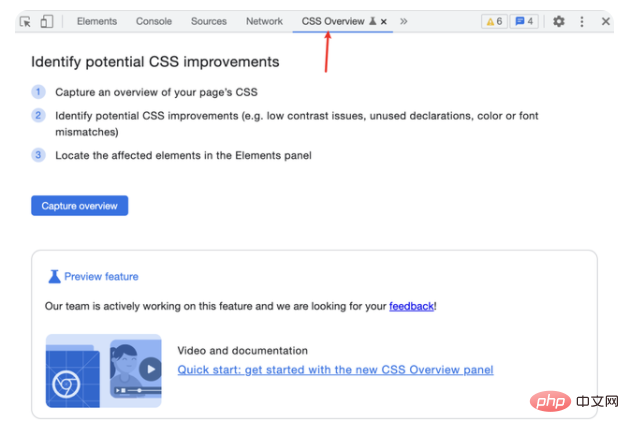Click the heading Identify potential CSS improvements
Image resolution: width=629 pixels, height=434 pixels.
(155, 62)
